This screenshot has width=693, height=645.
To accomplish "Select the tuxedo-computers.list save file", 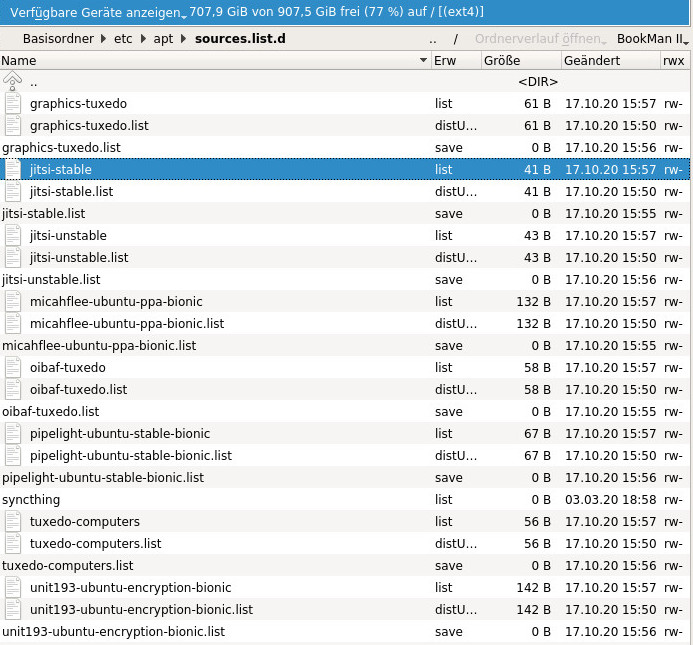I will (x=345, y=565).
